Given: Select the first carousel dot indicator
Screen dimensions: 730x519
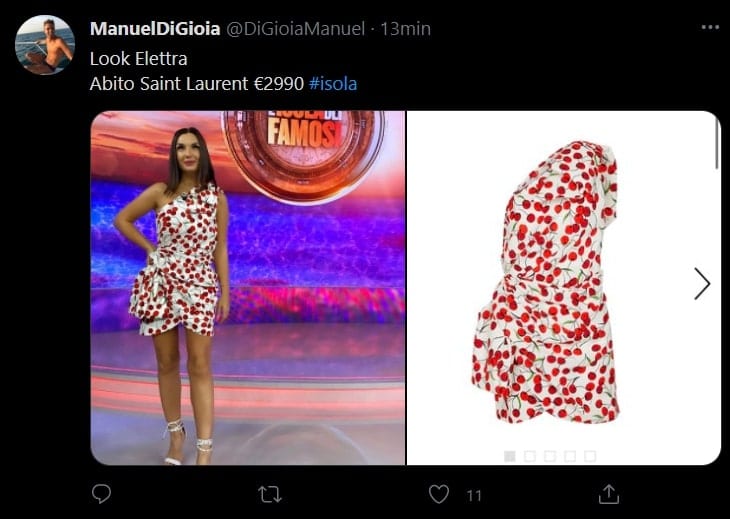Looking at the screenshot, I should [x=510, y=456].
